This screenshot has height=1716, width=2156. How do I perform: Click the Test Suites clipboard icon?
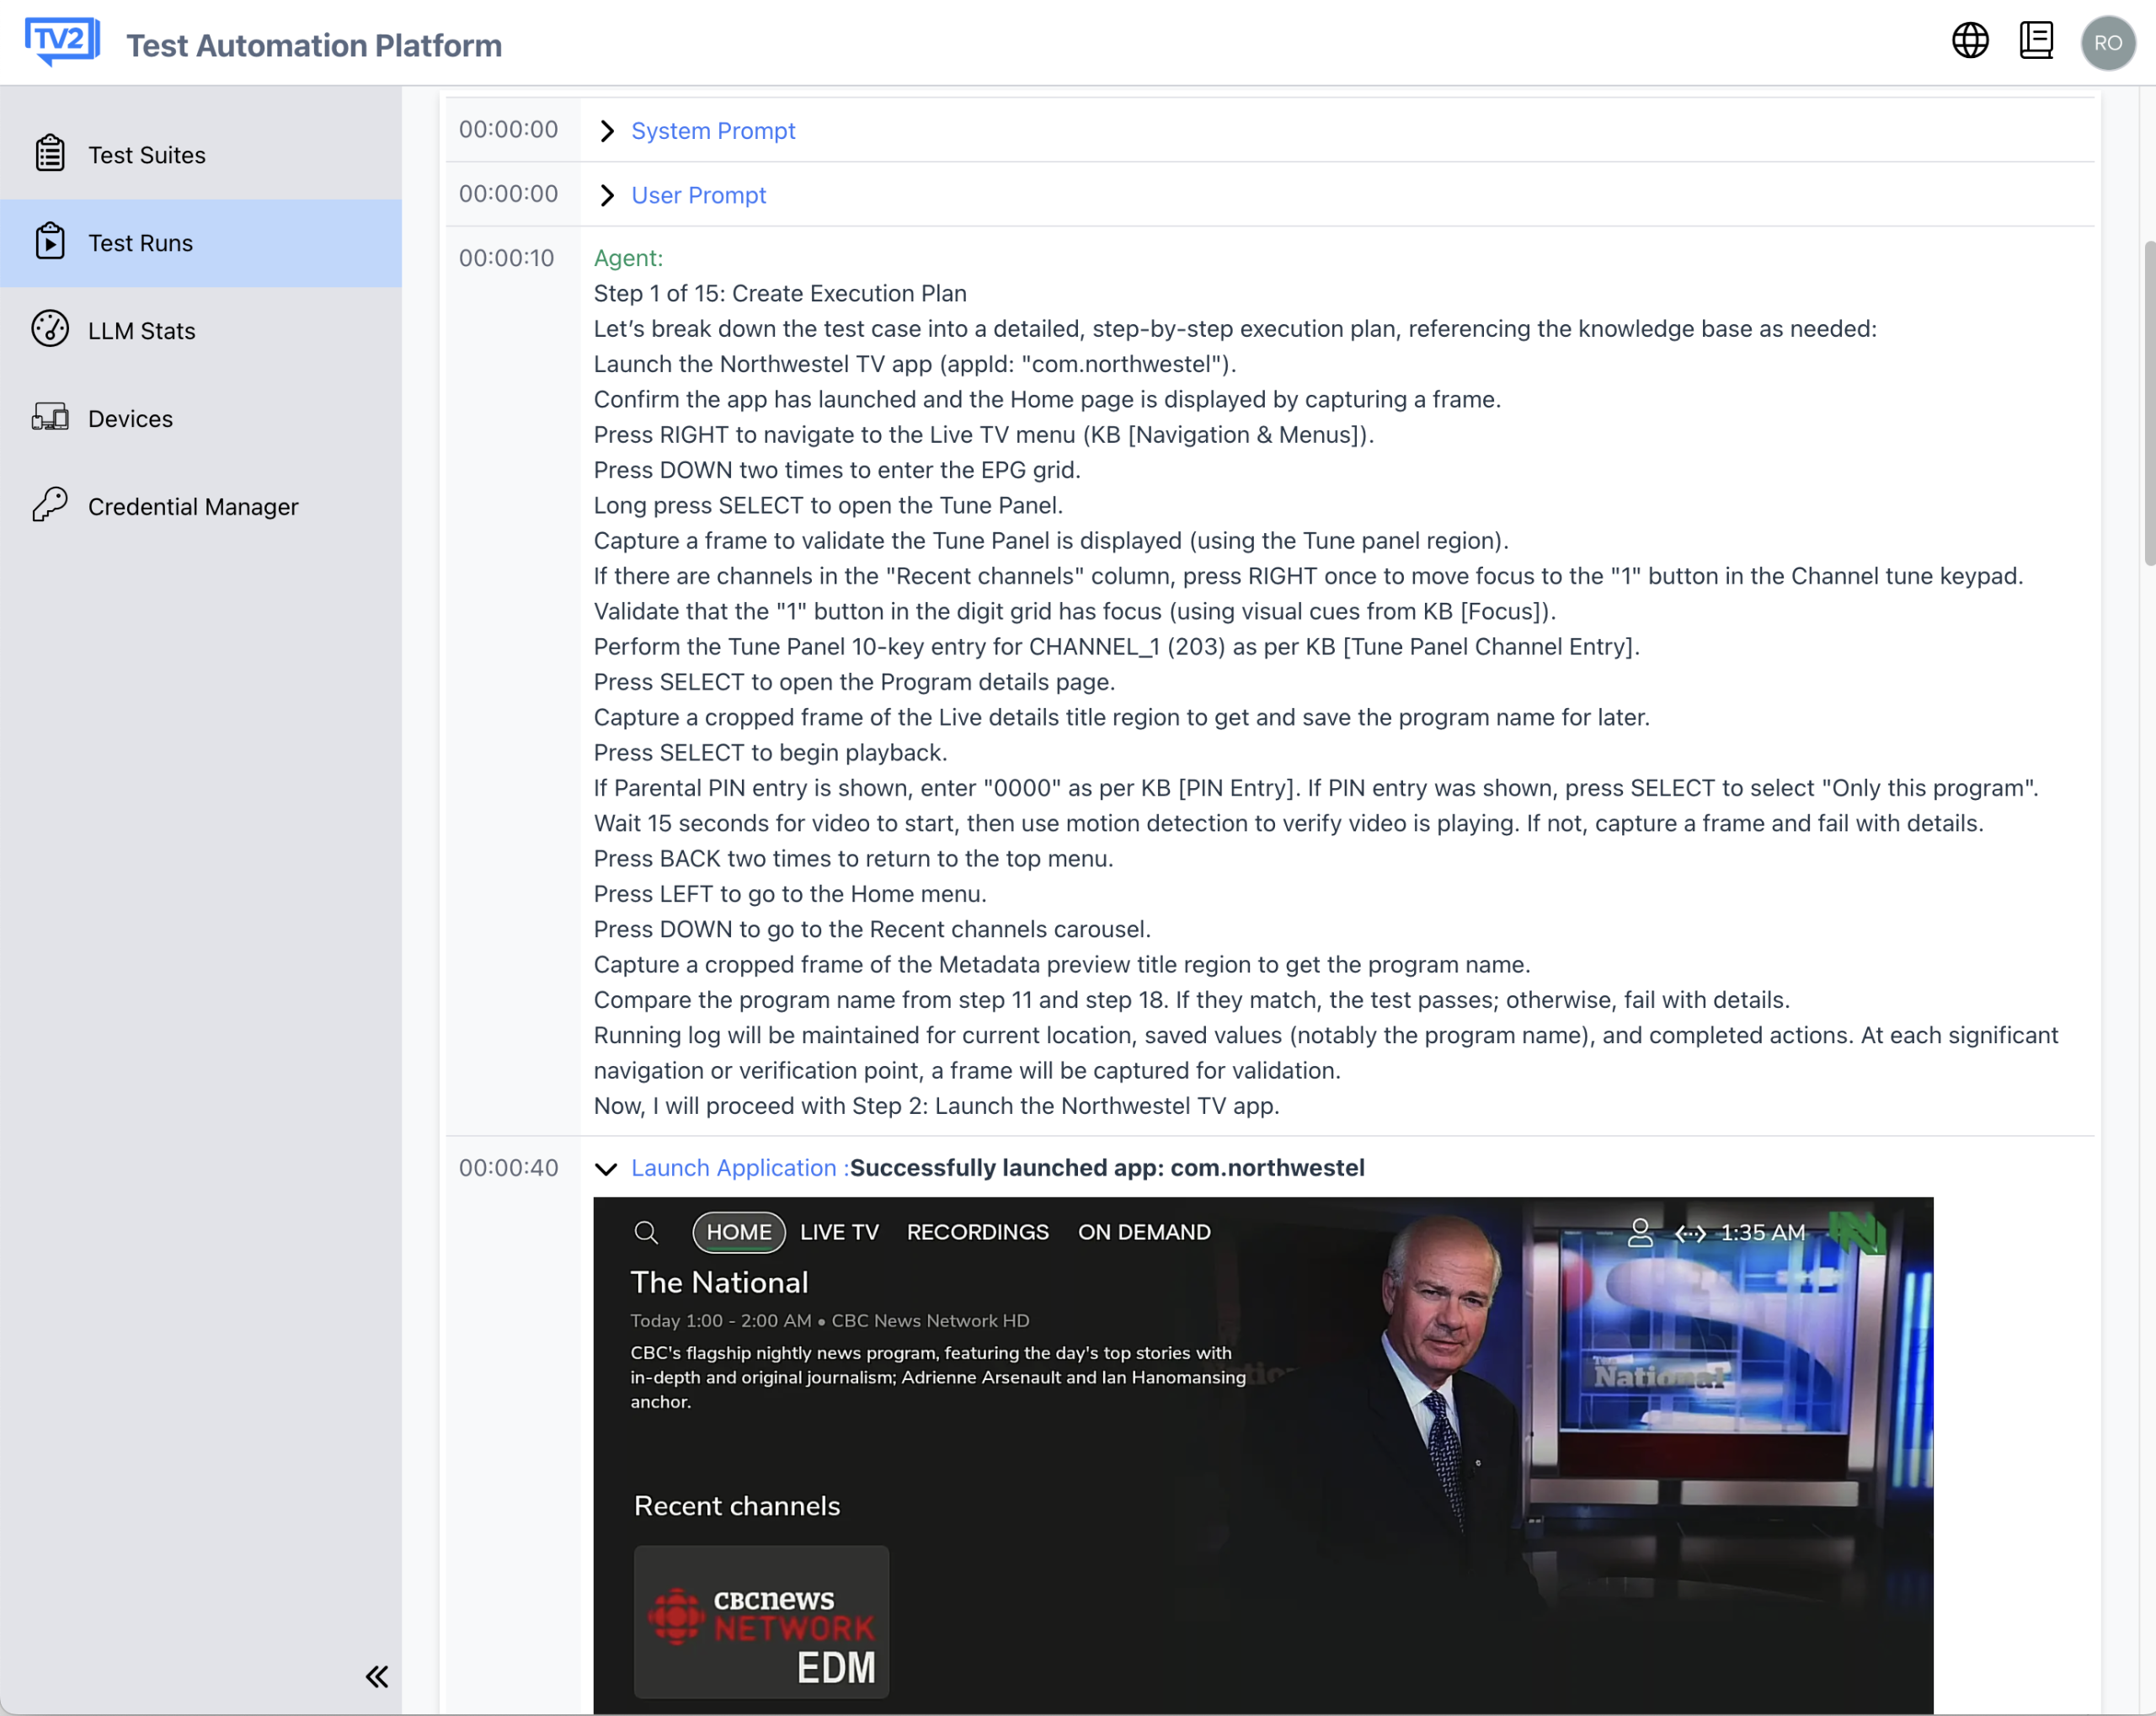[50, 154]
